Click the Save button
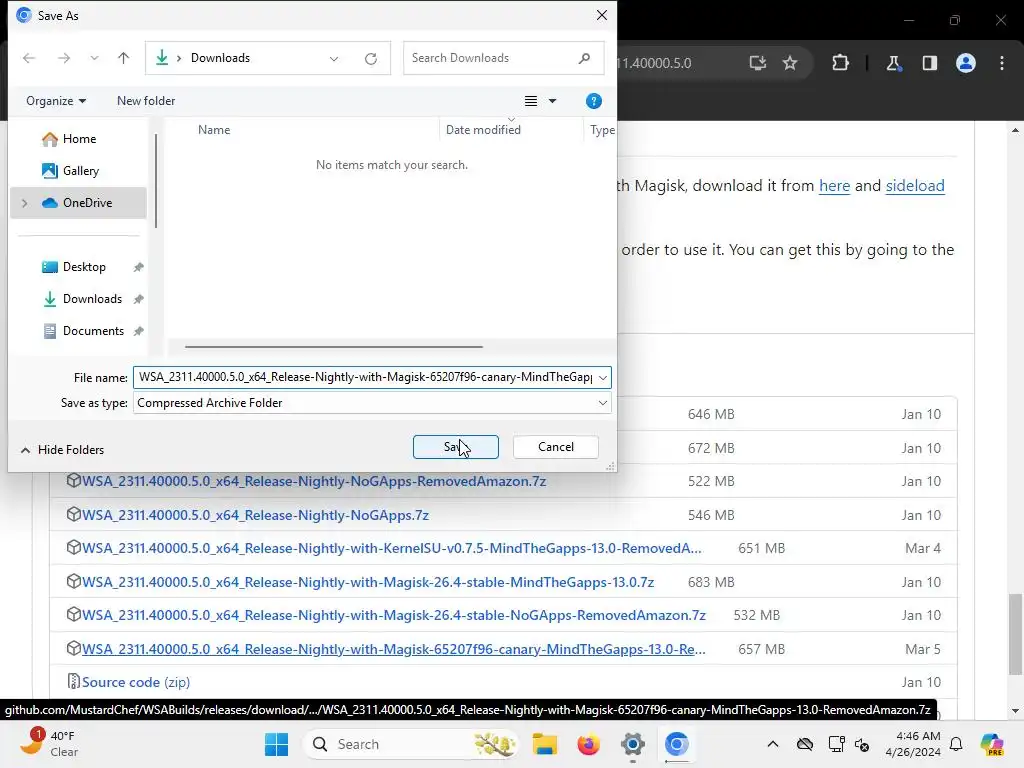 [455, 447]
